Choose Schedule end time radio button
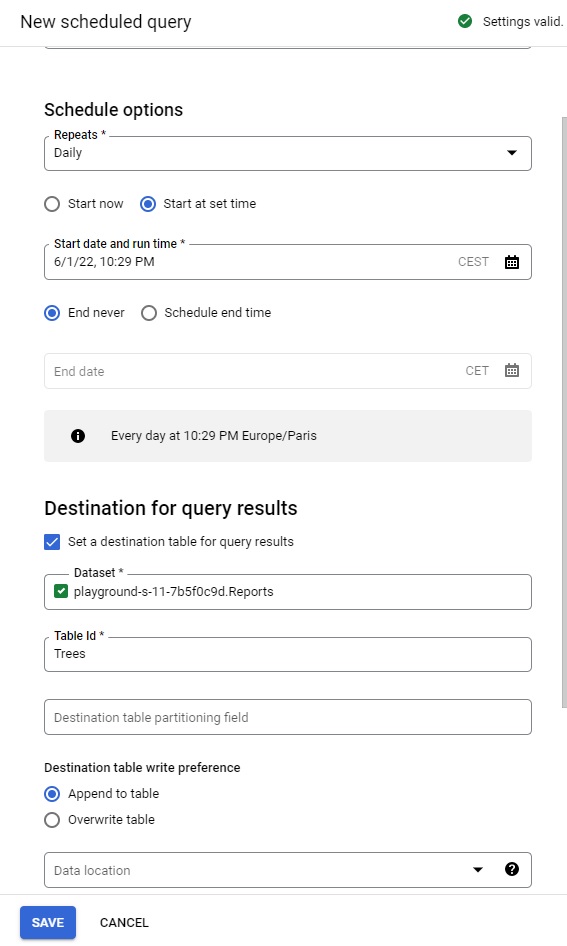The height and width of the screenshot is (946, 567). (x=148, y=313)
